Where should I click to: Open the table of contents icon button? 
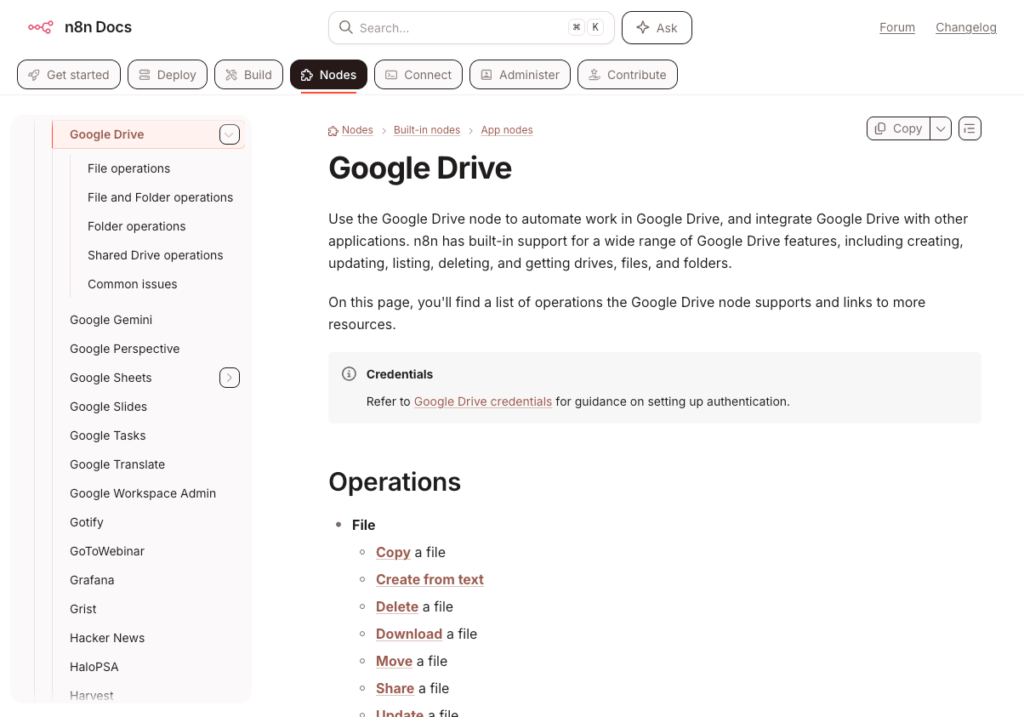970,129
